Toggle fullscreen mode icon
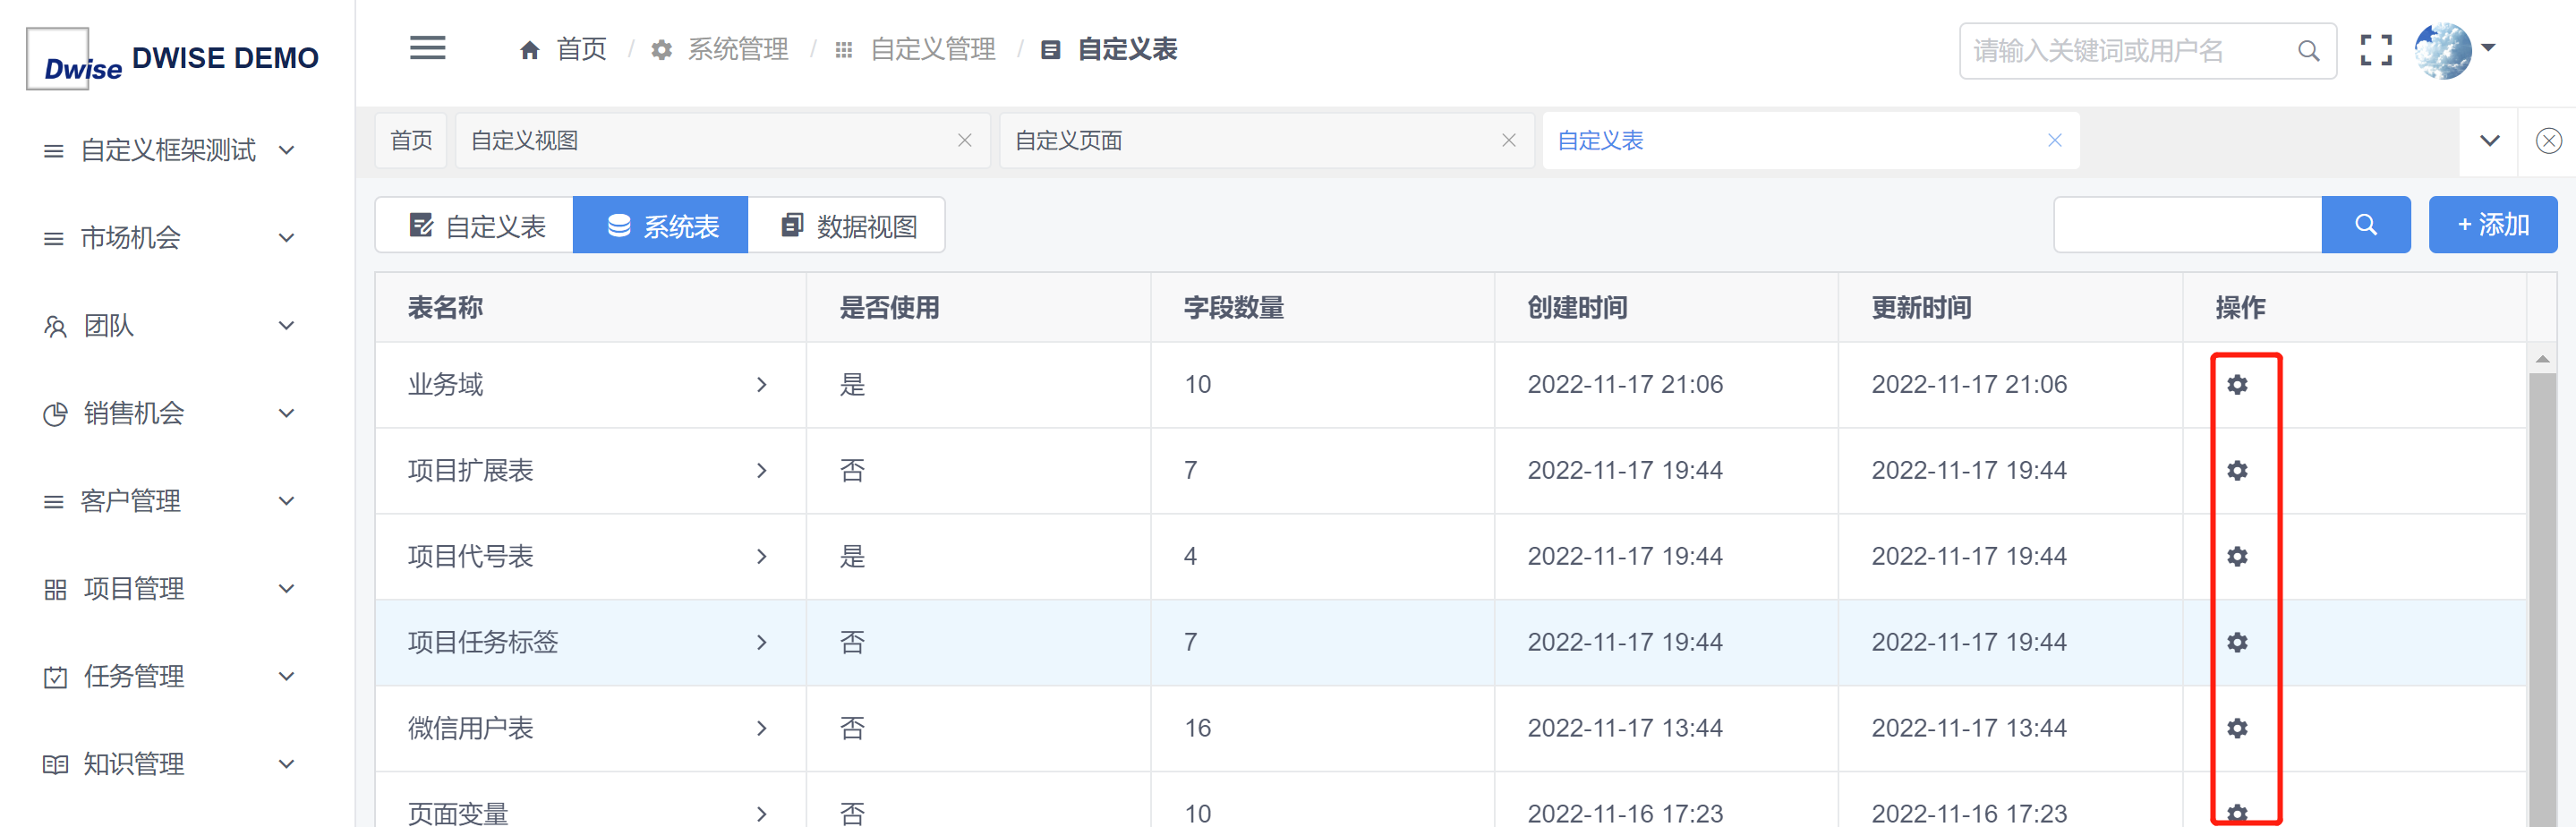This screenshot has width=2576, height=827. point(2376,50)
